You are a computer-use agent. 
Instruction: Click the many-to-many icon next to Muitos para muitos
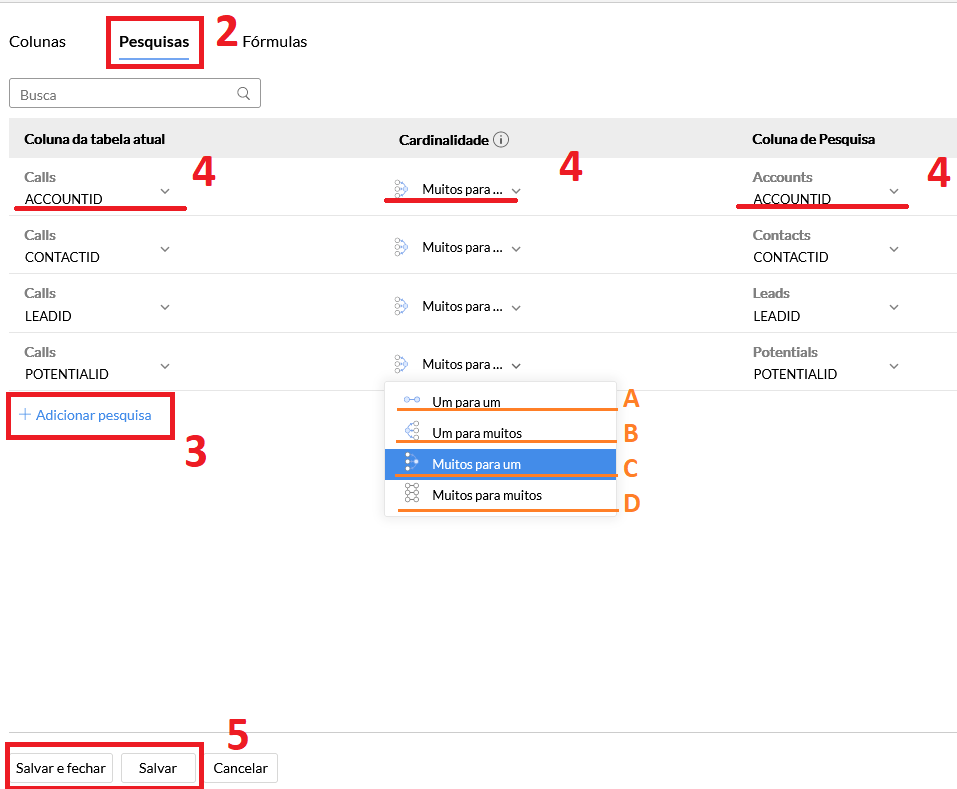[x=412, y=492]
